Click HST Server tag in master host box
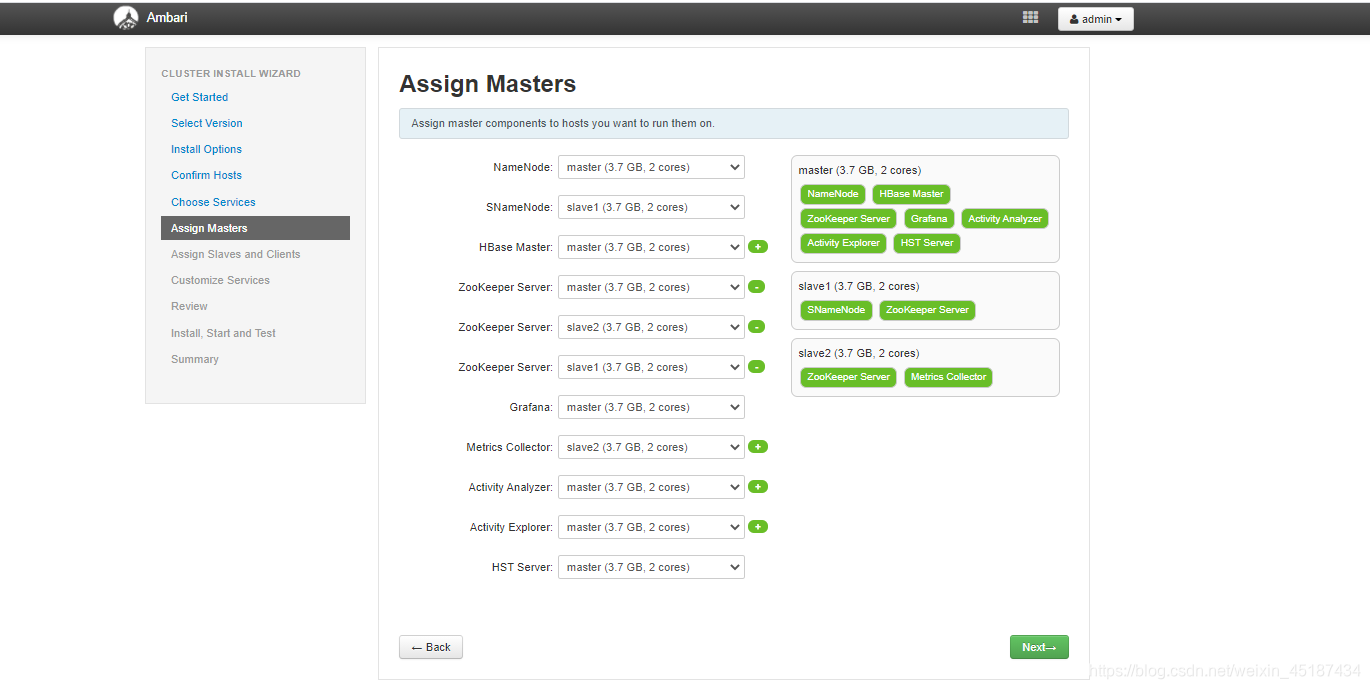 [927, 243]
